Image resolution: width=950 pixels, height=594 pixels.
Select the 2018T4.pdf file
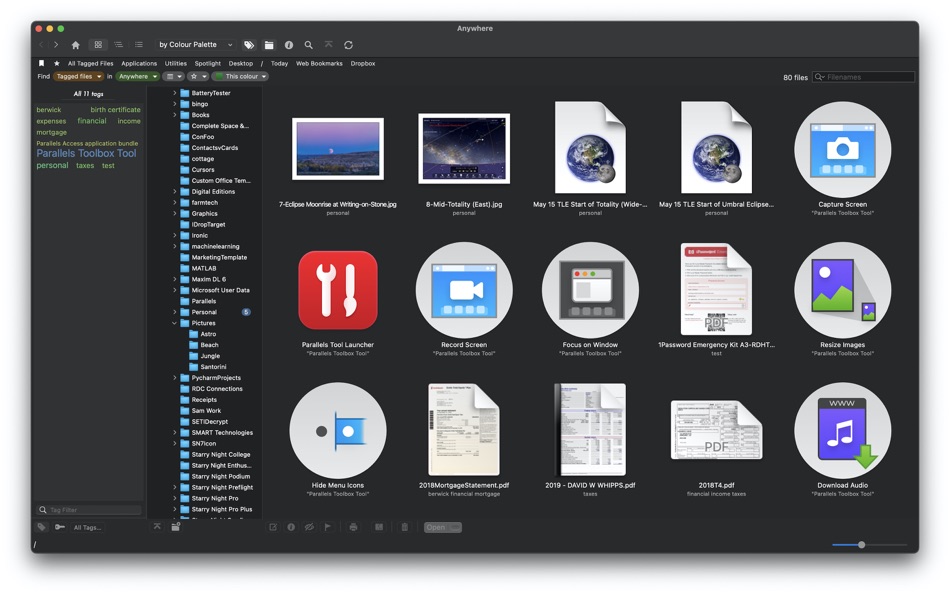pos(716,430)
